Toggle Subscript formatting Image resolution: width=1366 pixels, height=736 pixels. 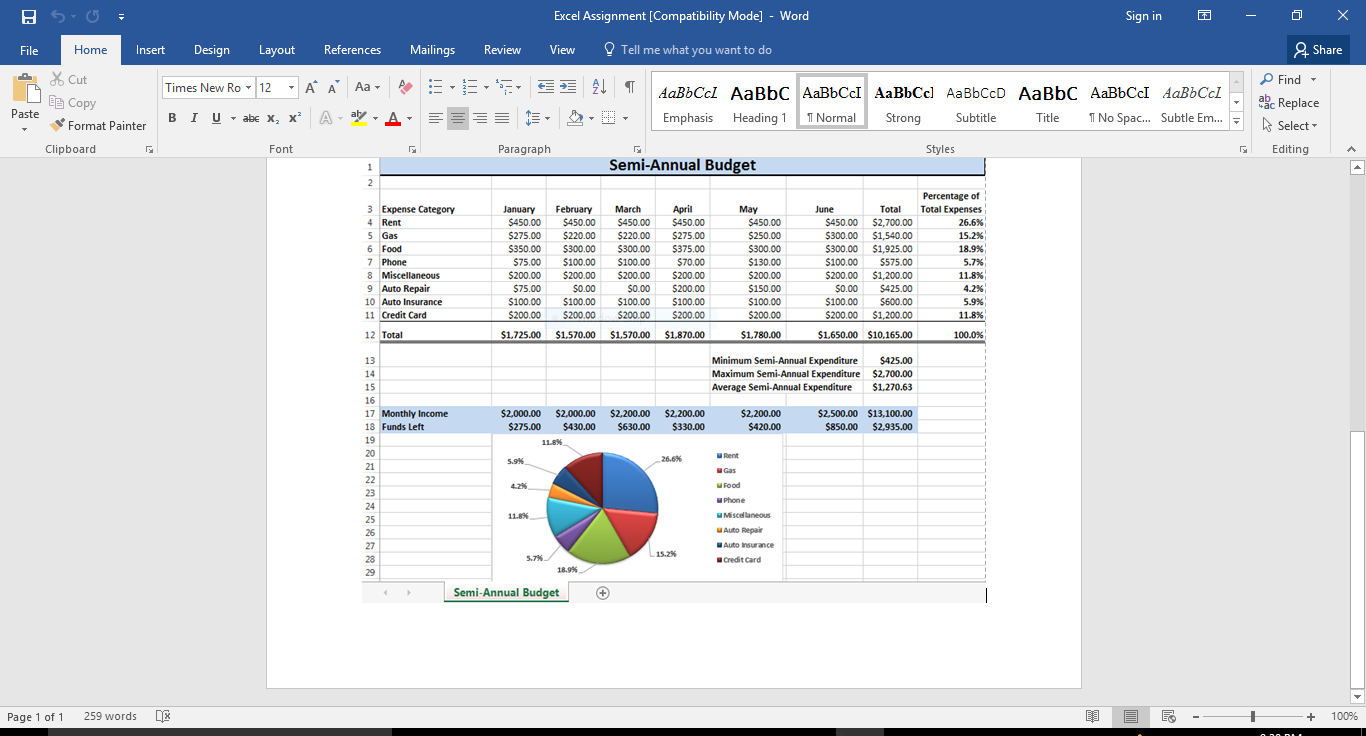pyautogui.click(x=273, y=118)
